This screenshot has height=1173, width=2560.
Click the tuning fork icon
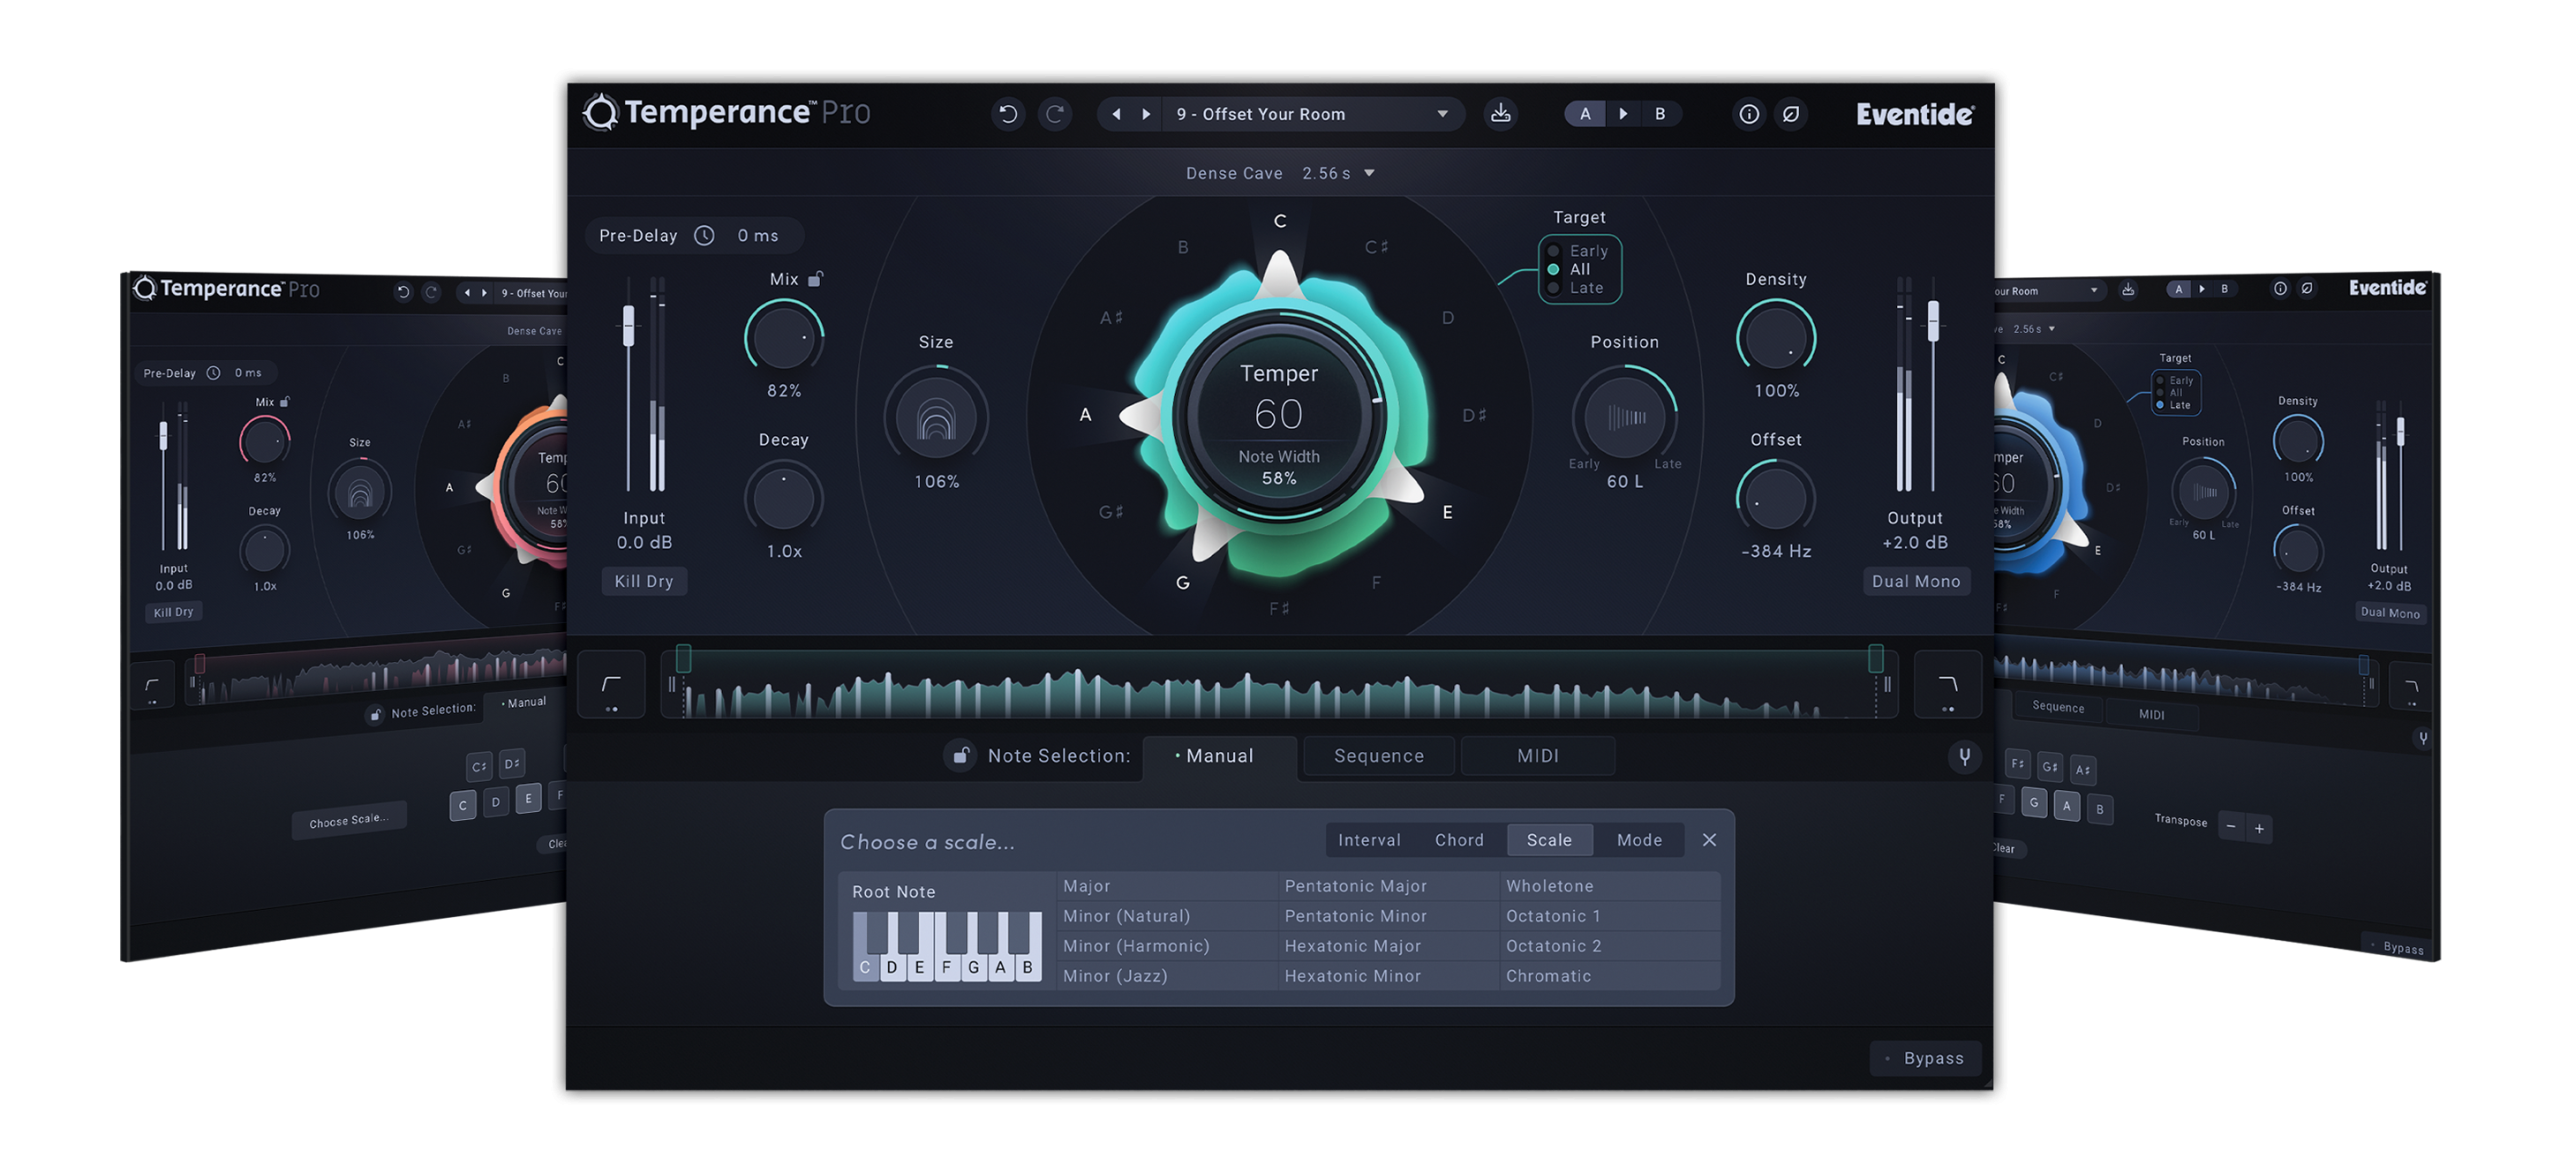click(x=1964, y=756)
